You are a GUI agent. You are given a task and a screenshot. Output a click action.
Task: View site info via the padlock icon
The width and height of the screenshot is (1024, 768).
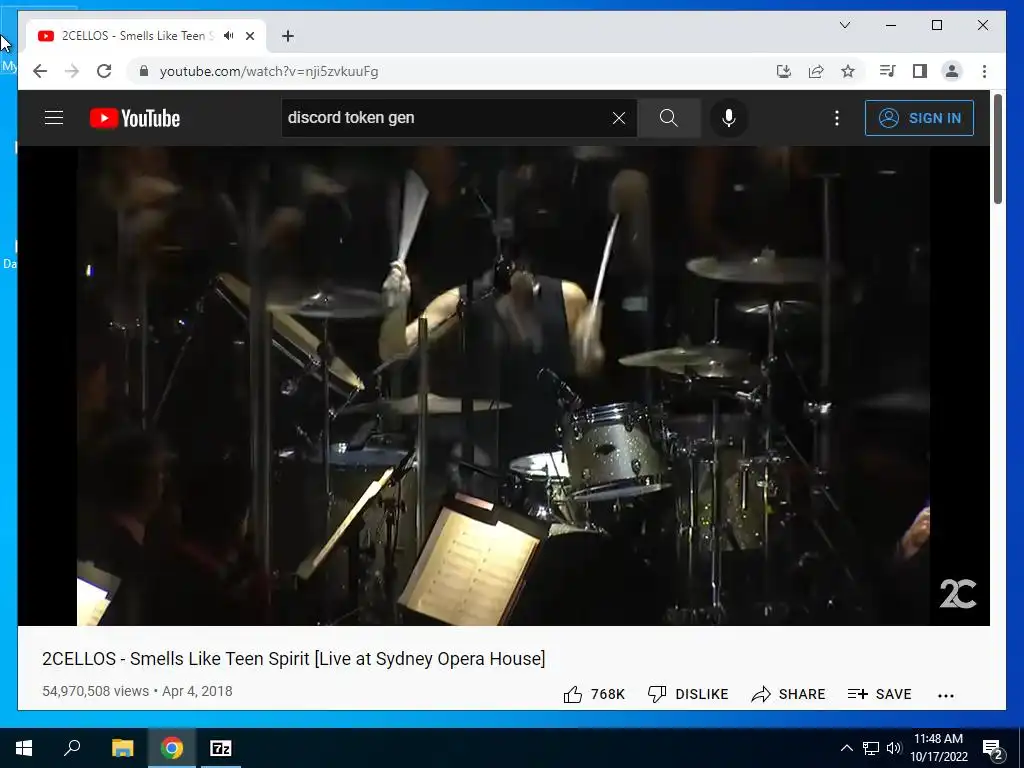pos(144,71)
